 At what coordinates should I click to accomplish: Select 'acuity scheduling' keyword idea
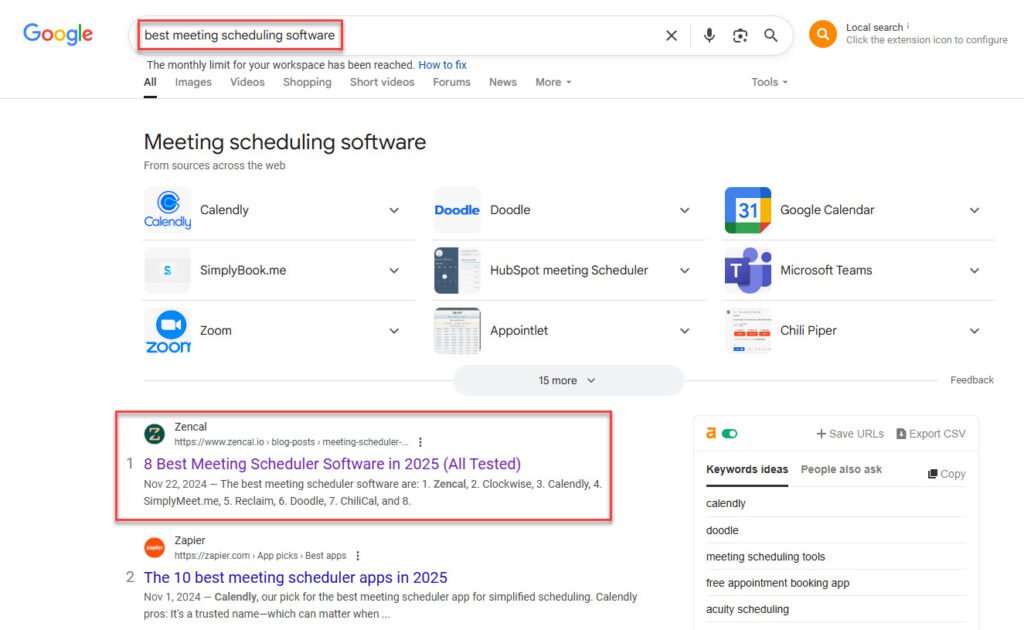pos(747,609)
